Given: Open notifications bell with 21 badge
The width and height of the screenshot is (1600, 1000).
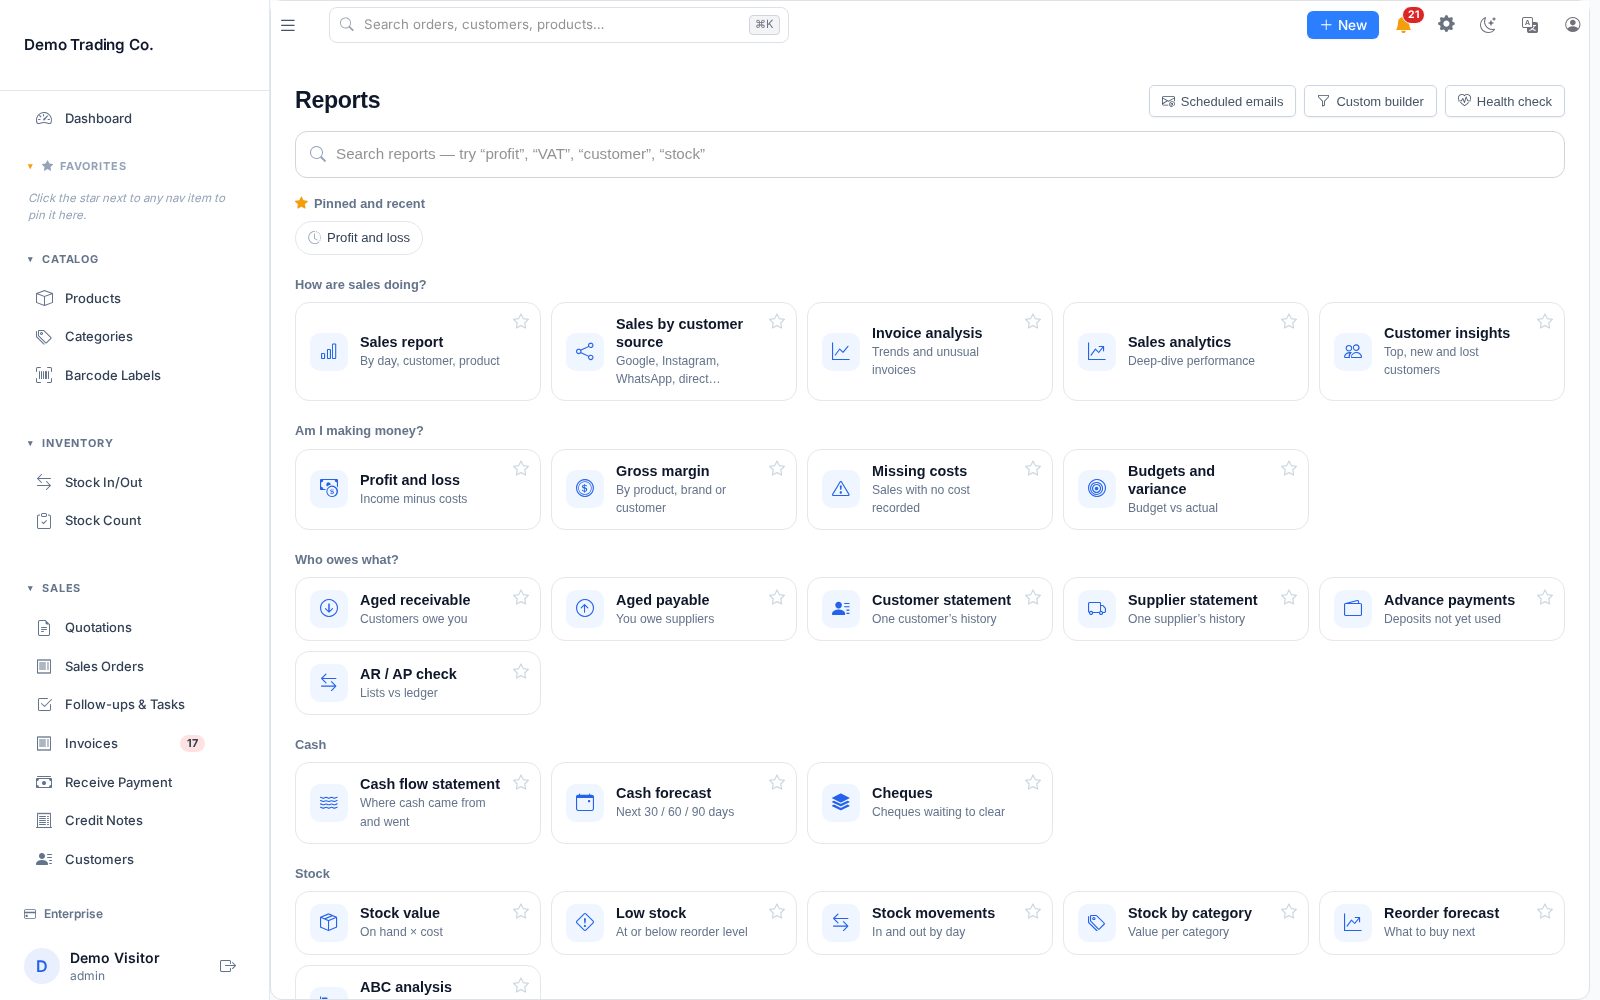Looking at the screenshot, I should pyautogui.click(x=1404, y=25).
